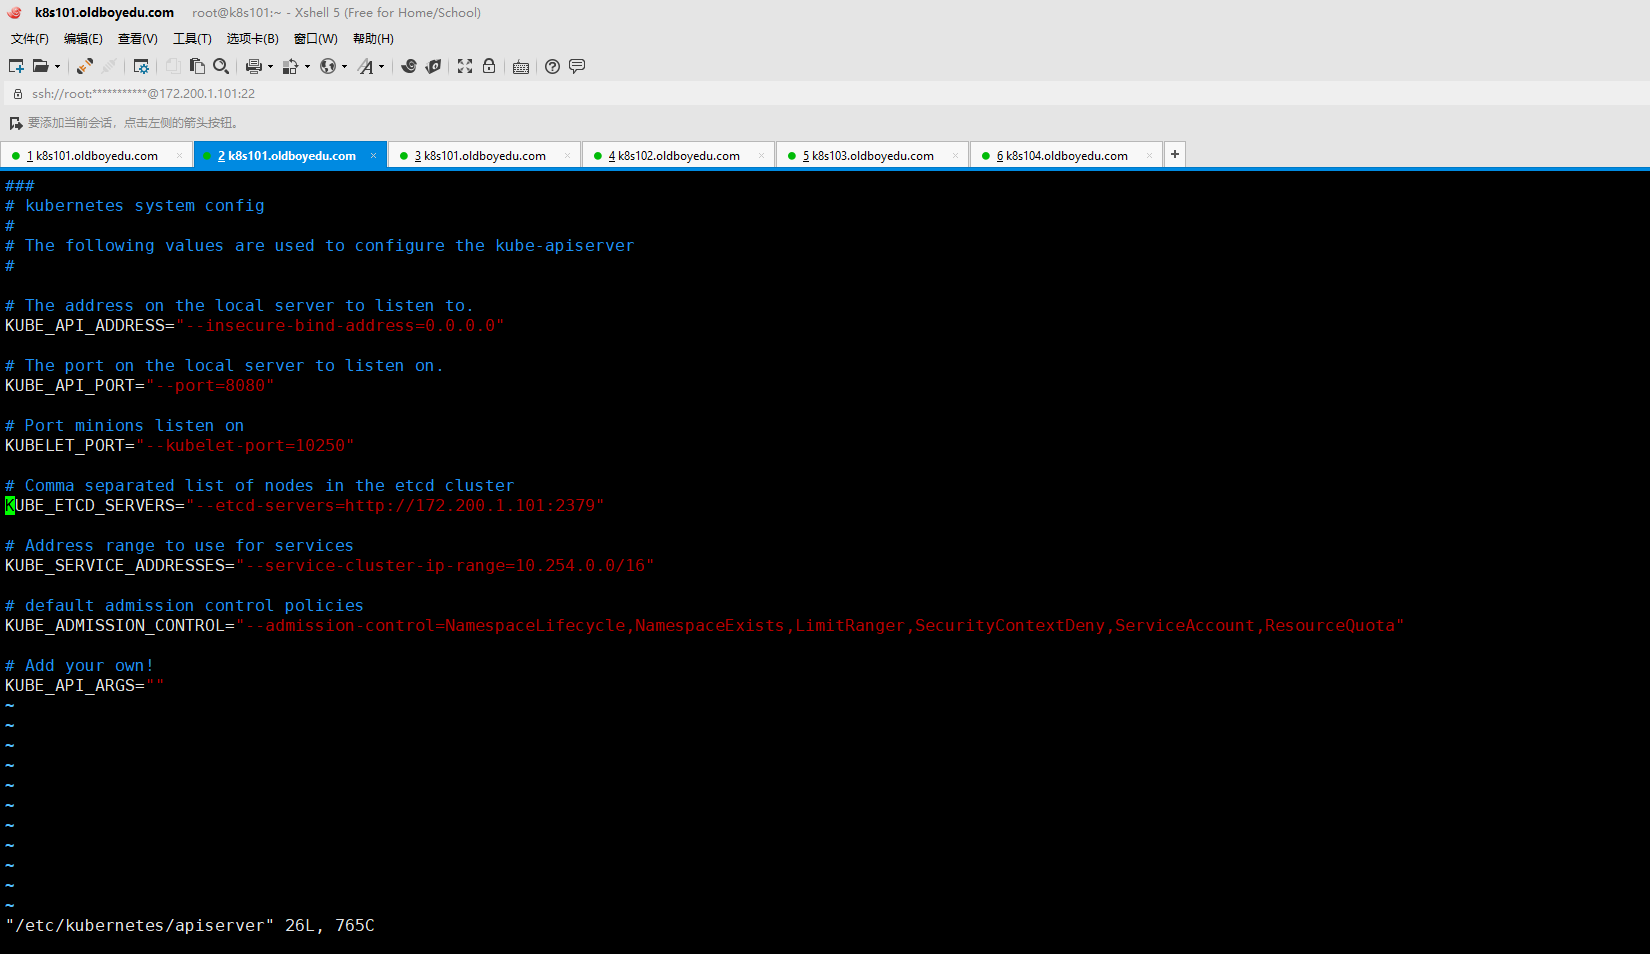Toggle full screen mode icon
1650x954 pixels.
coord(464,66)
